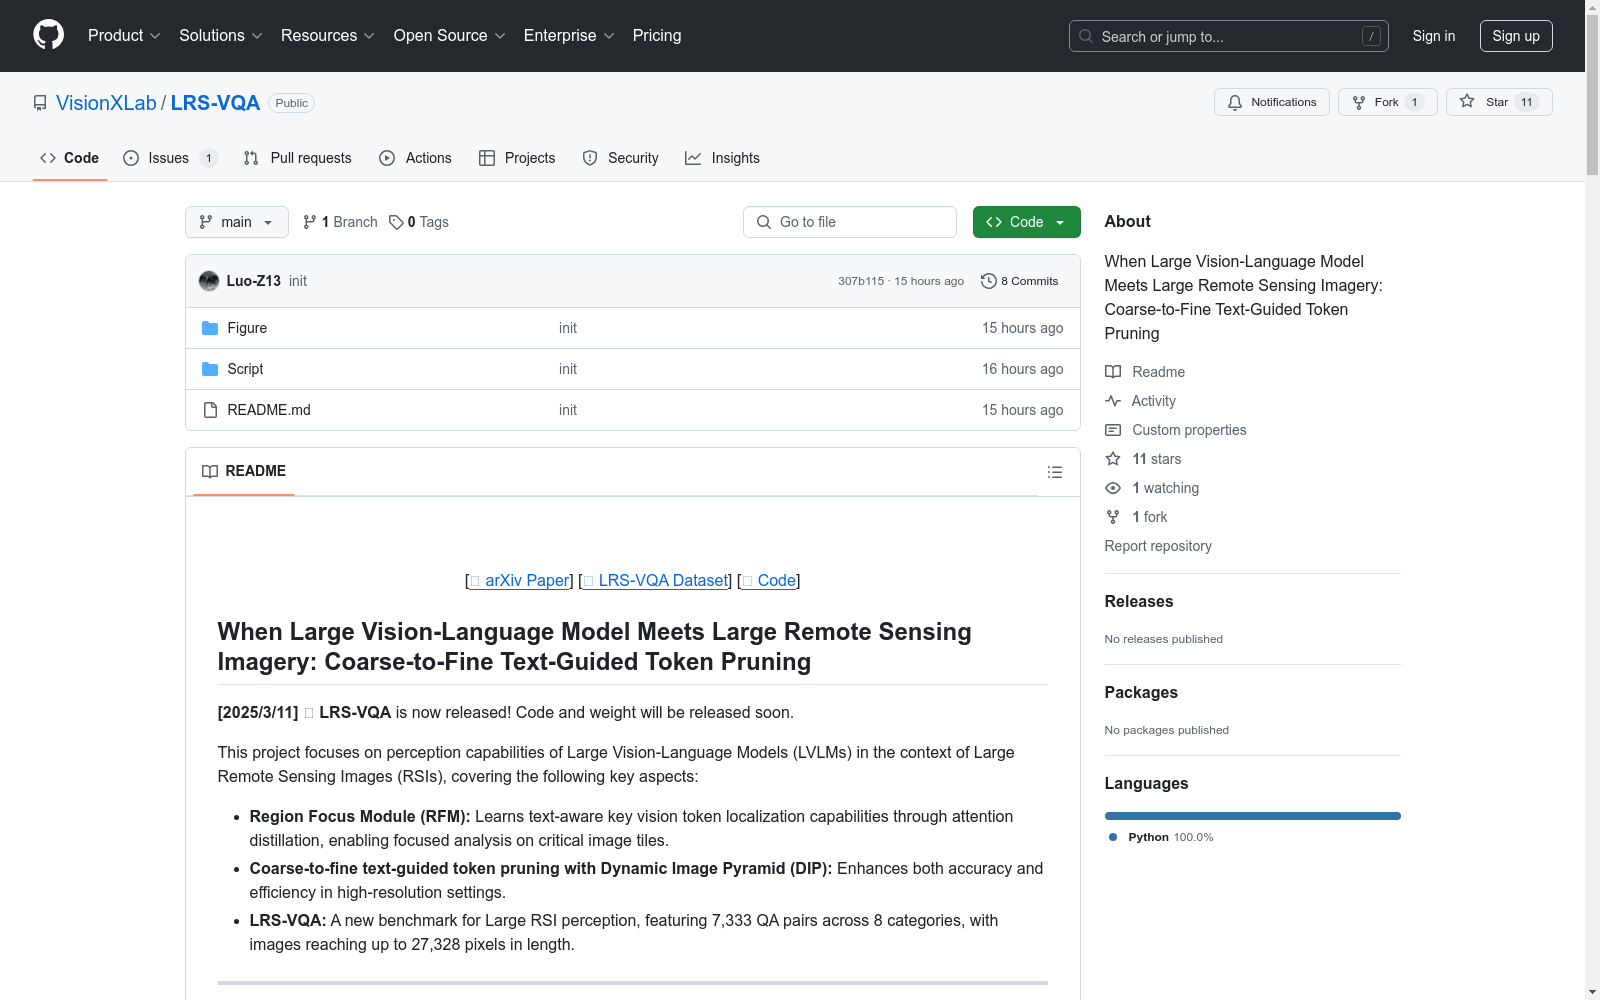The image size is (1600, 1000).
Task: Click the Releases heading link
Action: click(1139, 601)
